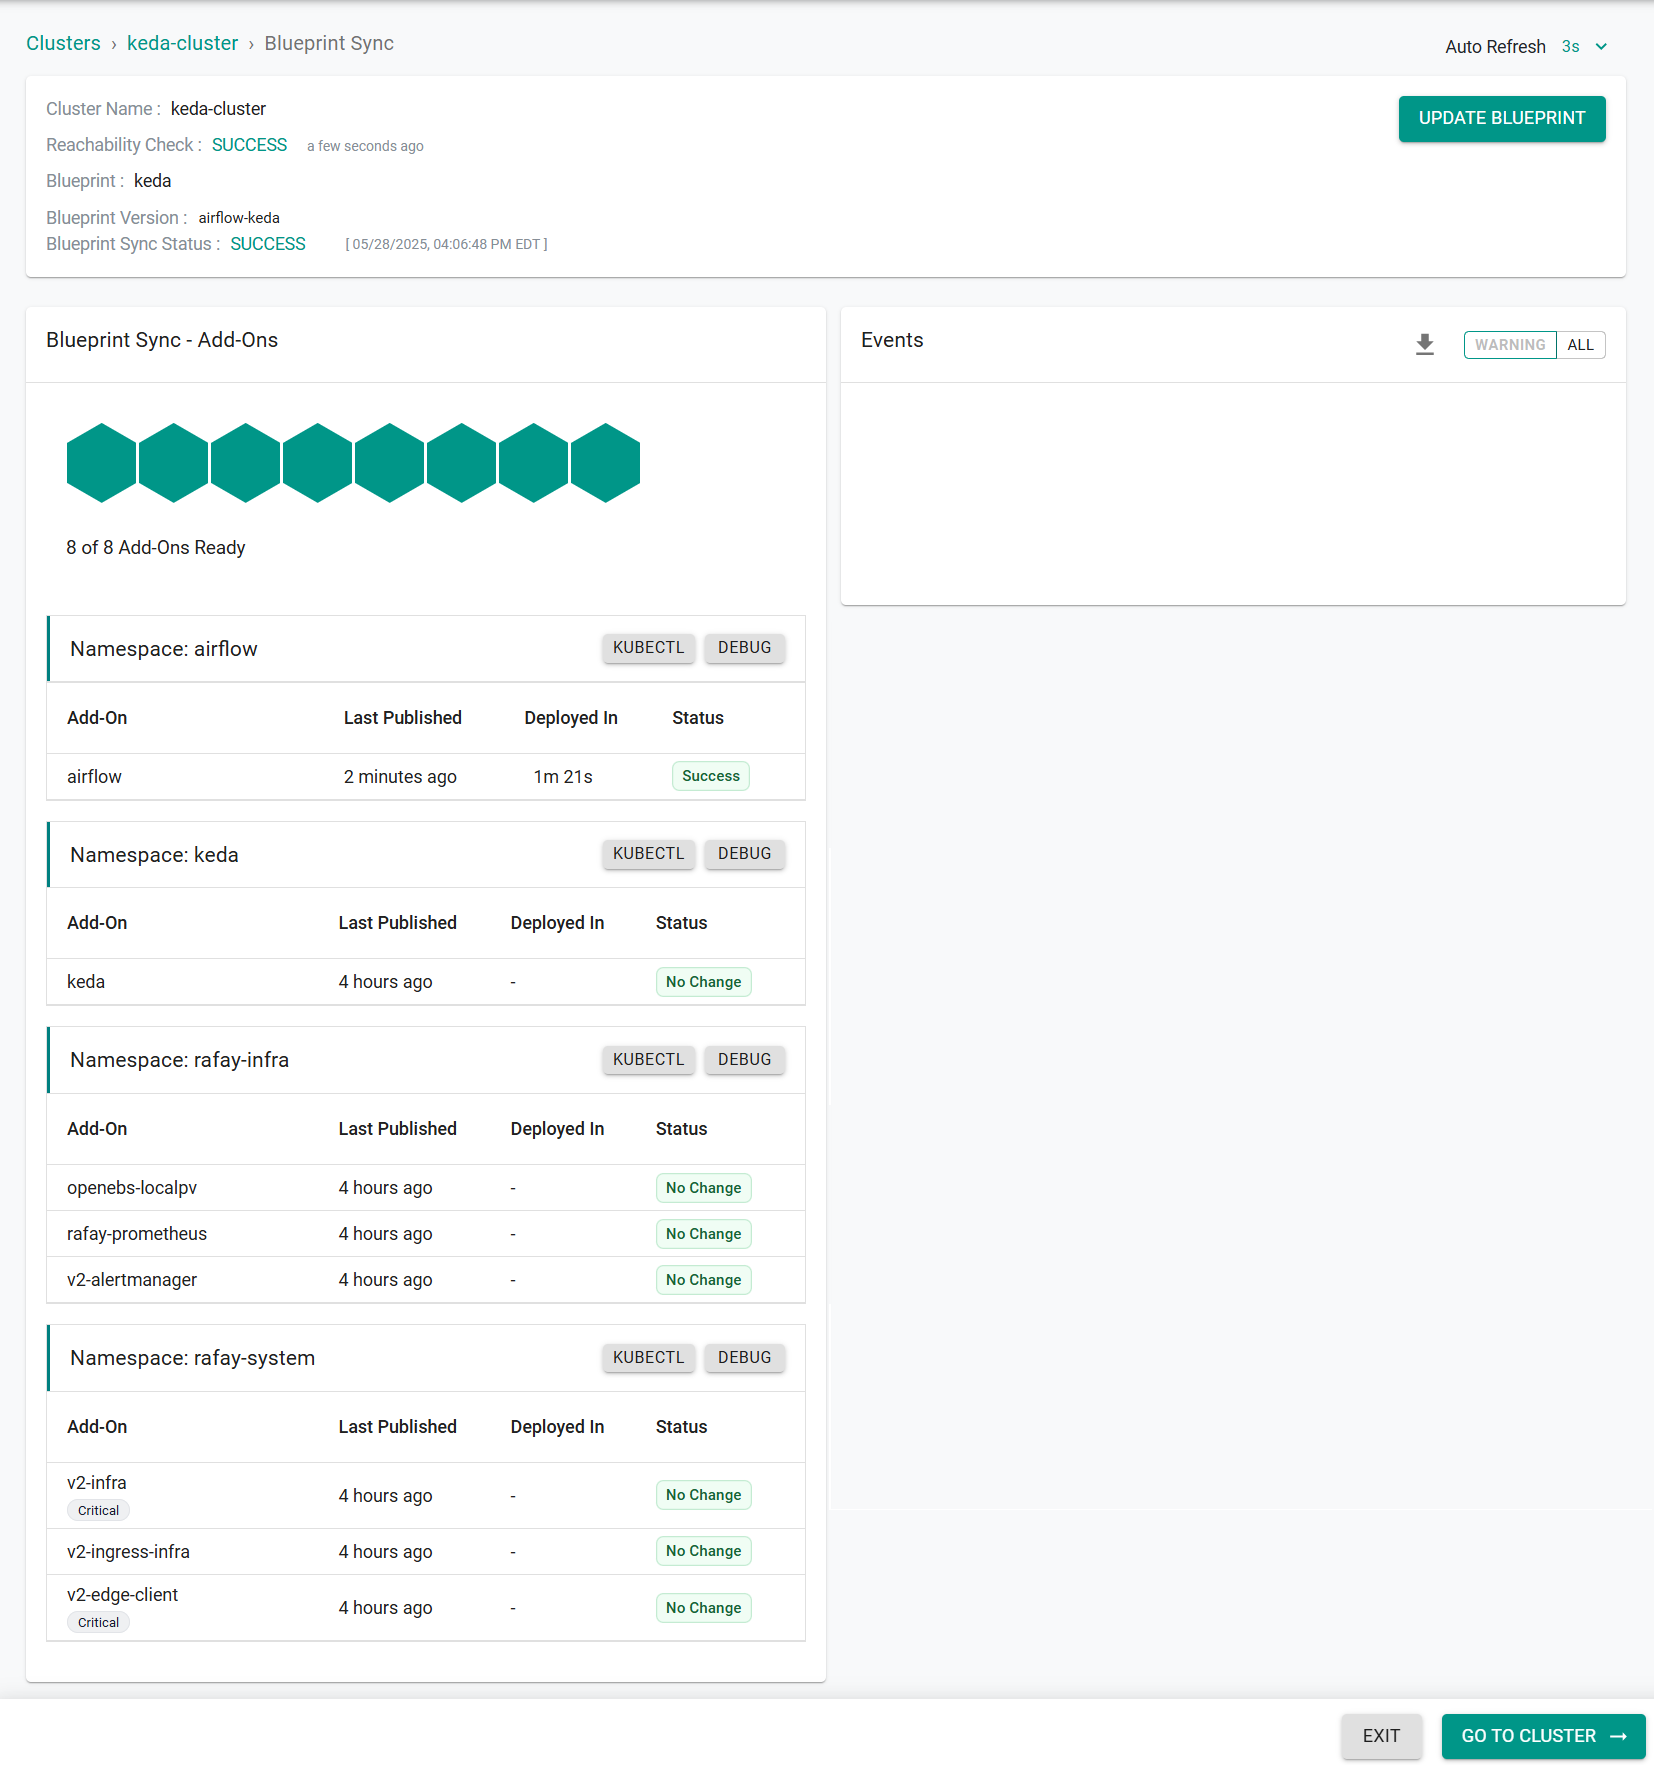Image resolution: width=1654 pixels, height=1765 pixels.
Task: Click the '2 minutes ago' published time
Action: (x=400, y=777)
